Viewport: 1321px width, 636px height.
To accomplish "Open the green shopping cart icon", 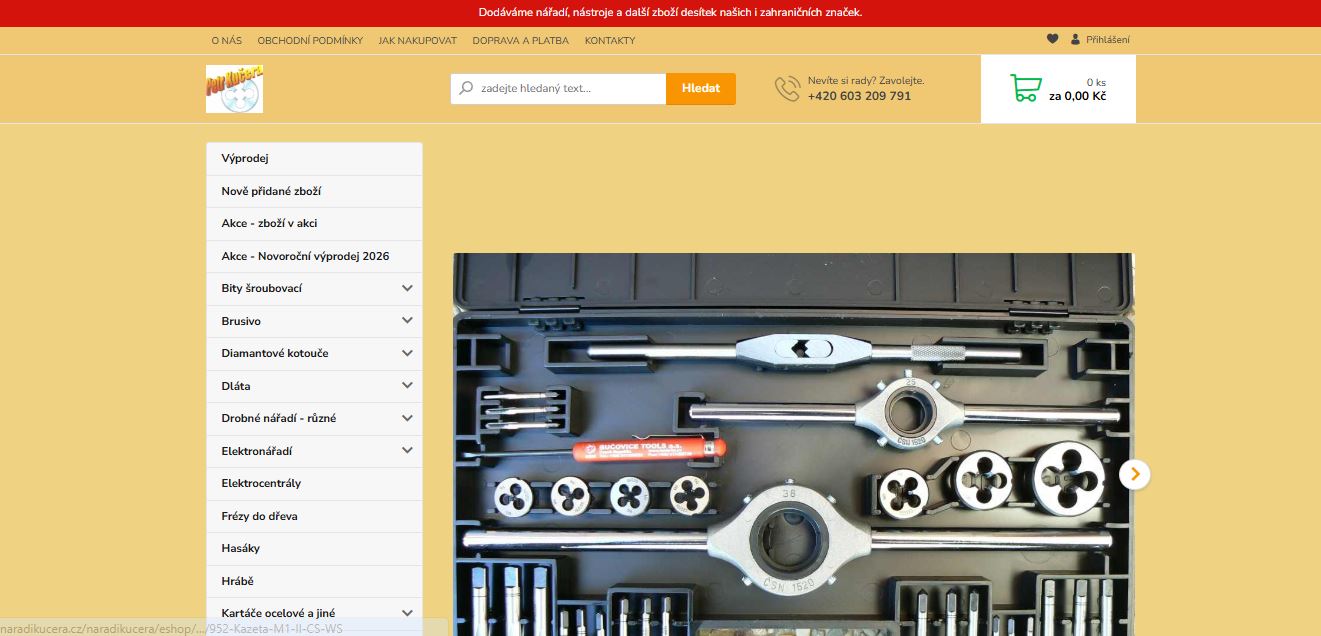I will [1025, 88].
